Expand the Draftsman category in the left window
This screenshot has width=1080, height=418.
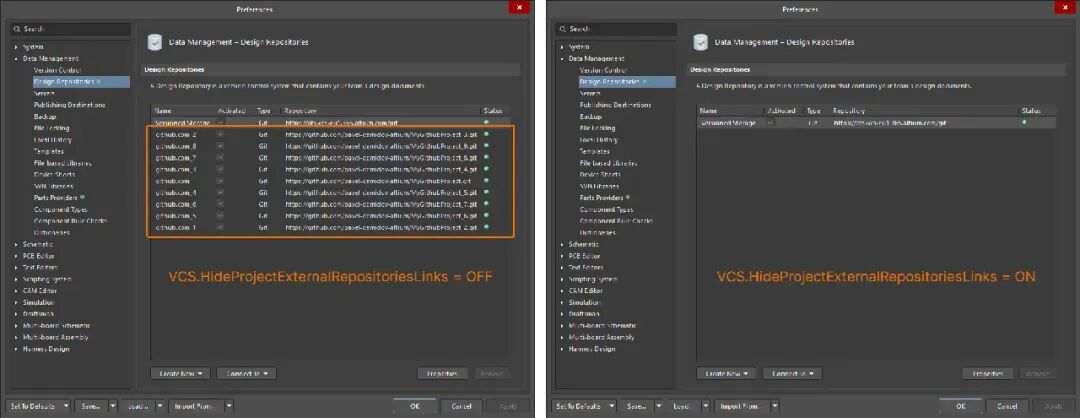point(17,313)
